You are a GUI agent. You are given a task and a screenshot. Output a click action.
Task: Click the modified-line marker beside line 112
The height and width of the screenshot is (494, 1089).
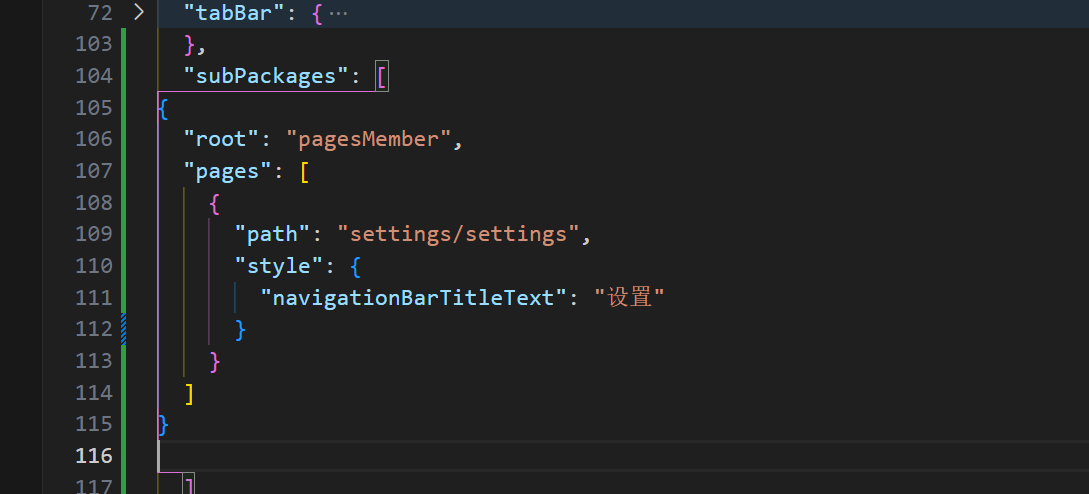[124, 329]
